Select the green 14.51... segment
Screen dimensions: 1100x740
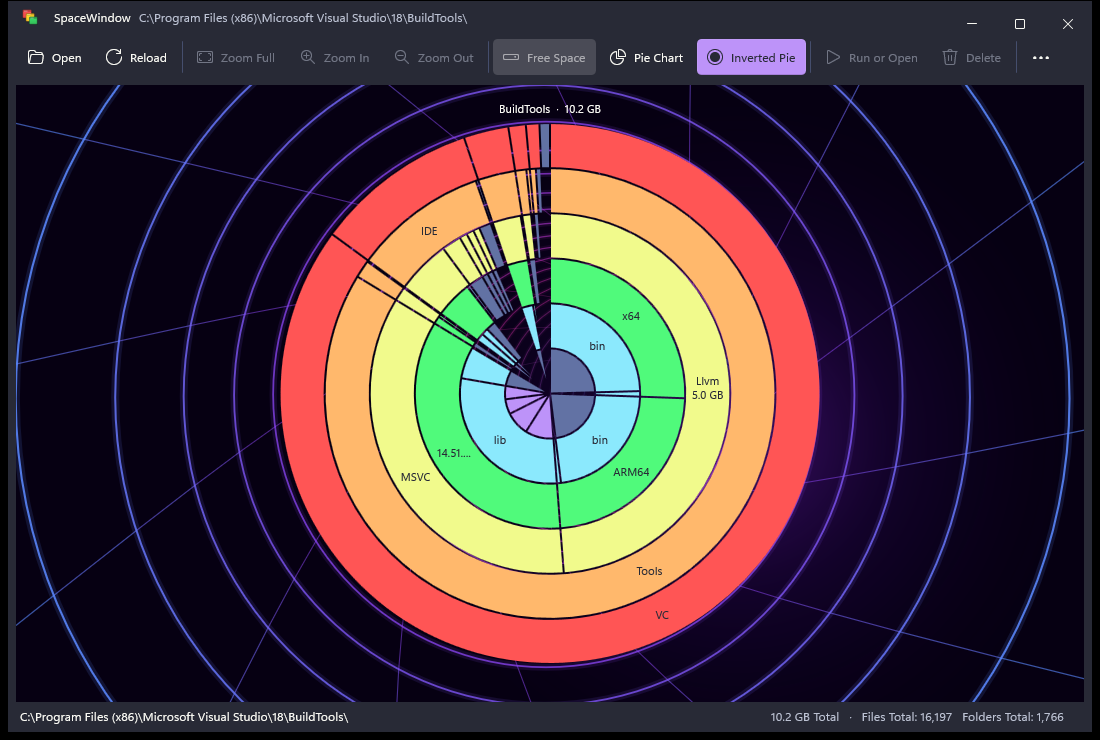pyautogui.click(x=453, y=453)
